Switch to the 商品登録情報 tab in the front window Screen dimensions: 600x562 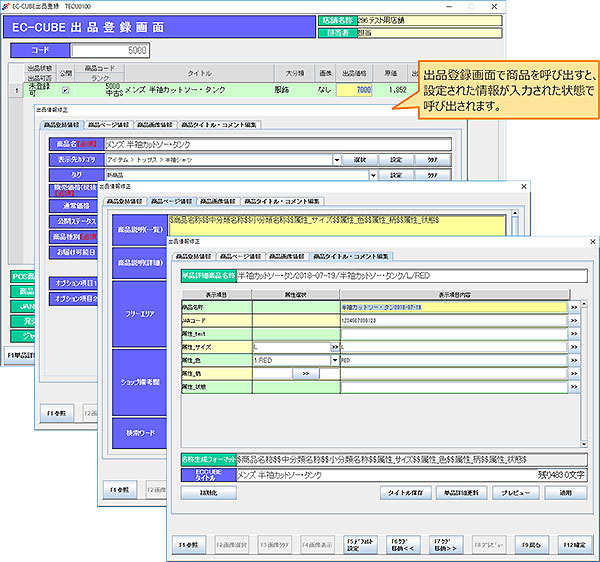click(194, 257)
